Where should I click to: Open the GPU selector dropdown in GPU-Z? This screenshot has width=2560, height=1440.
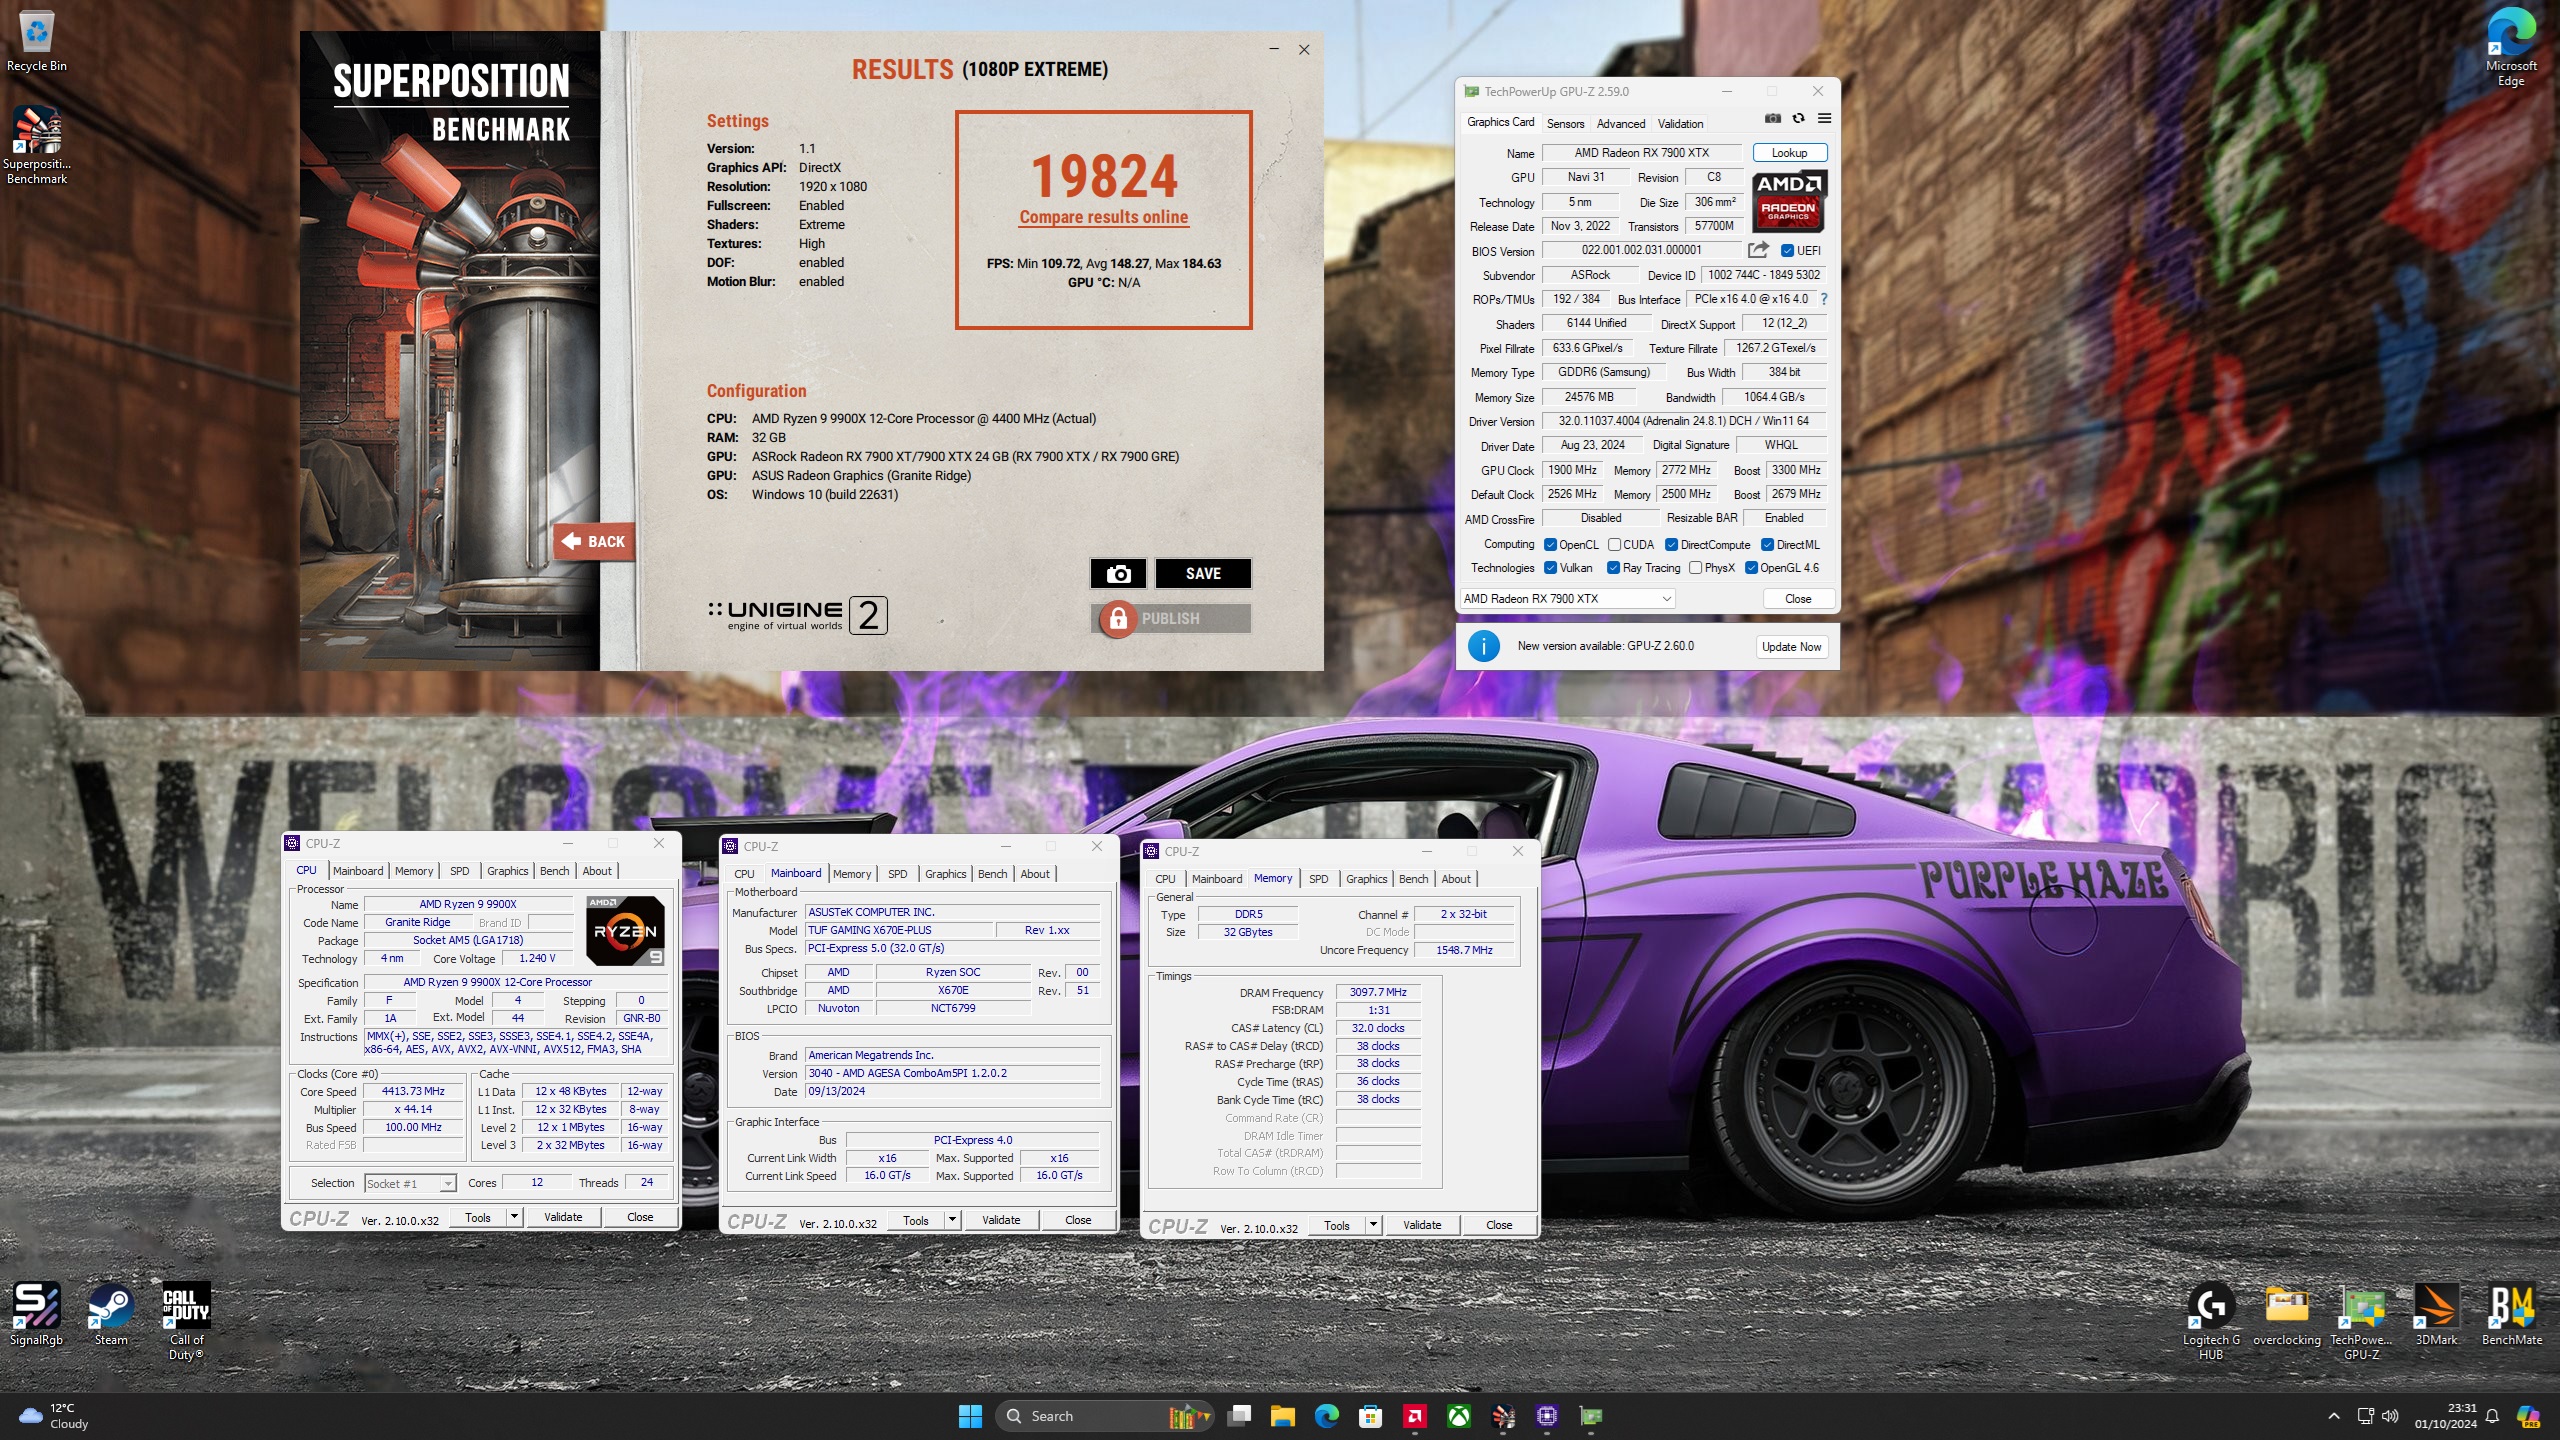pyautogui.click(x=1567, y=599)
